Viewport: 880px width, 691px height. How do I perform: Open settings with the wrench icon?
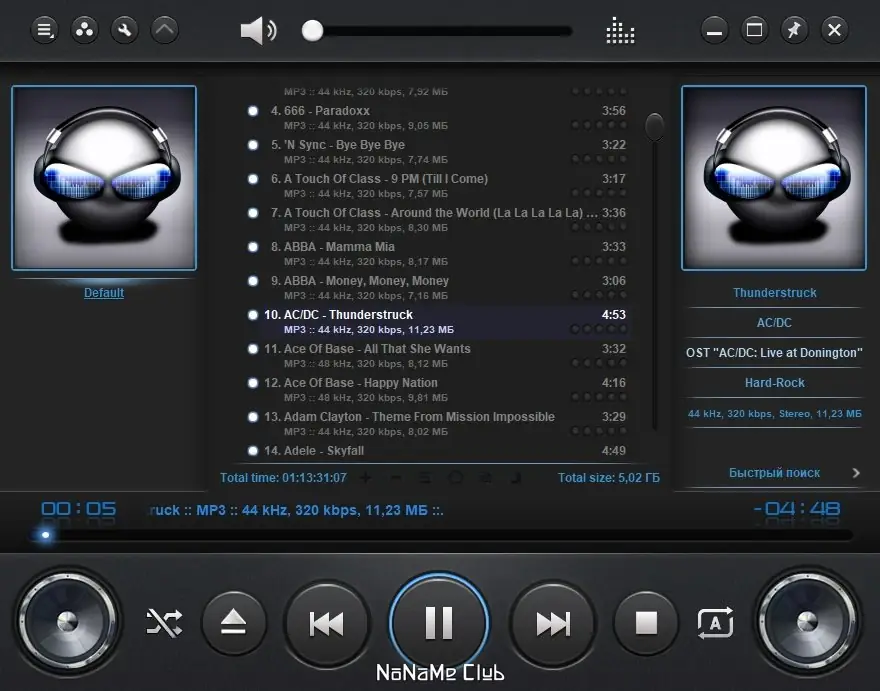pyautogui.click(x=125, y=30)
